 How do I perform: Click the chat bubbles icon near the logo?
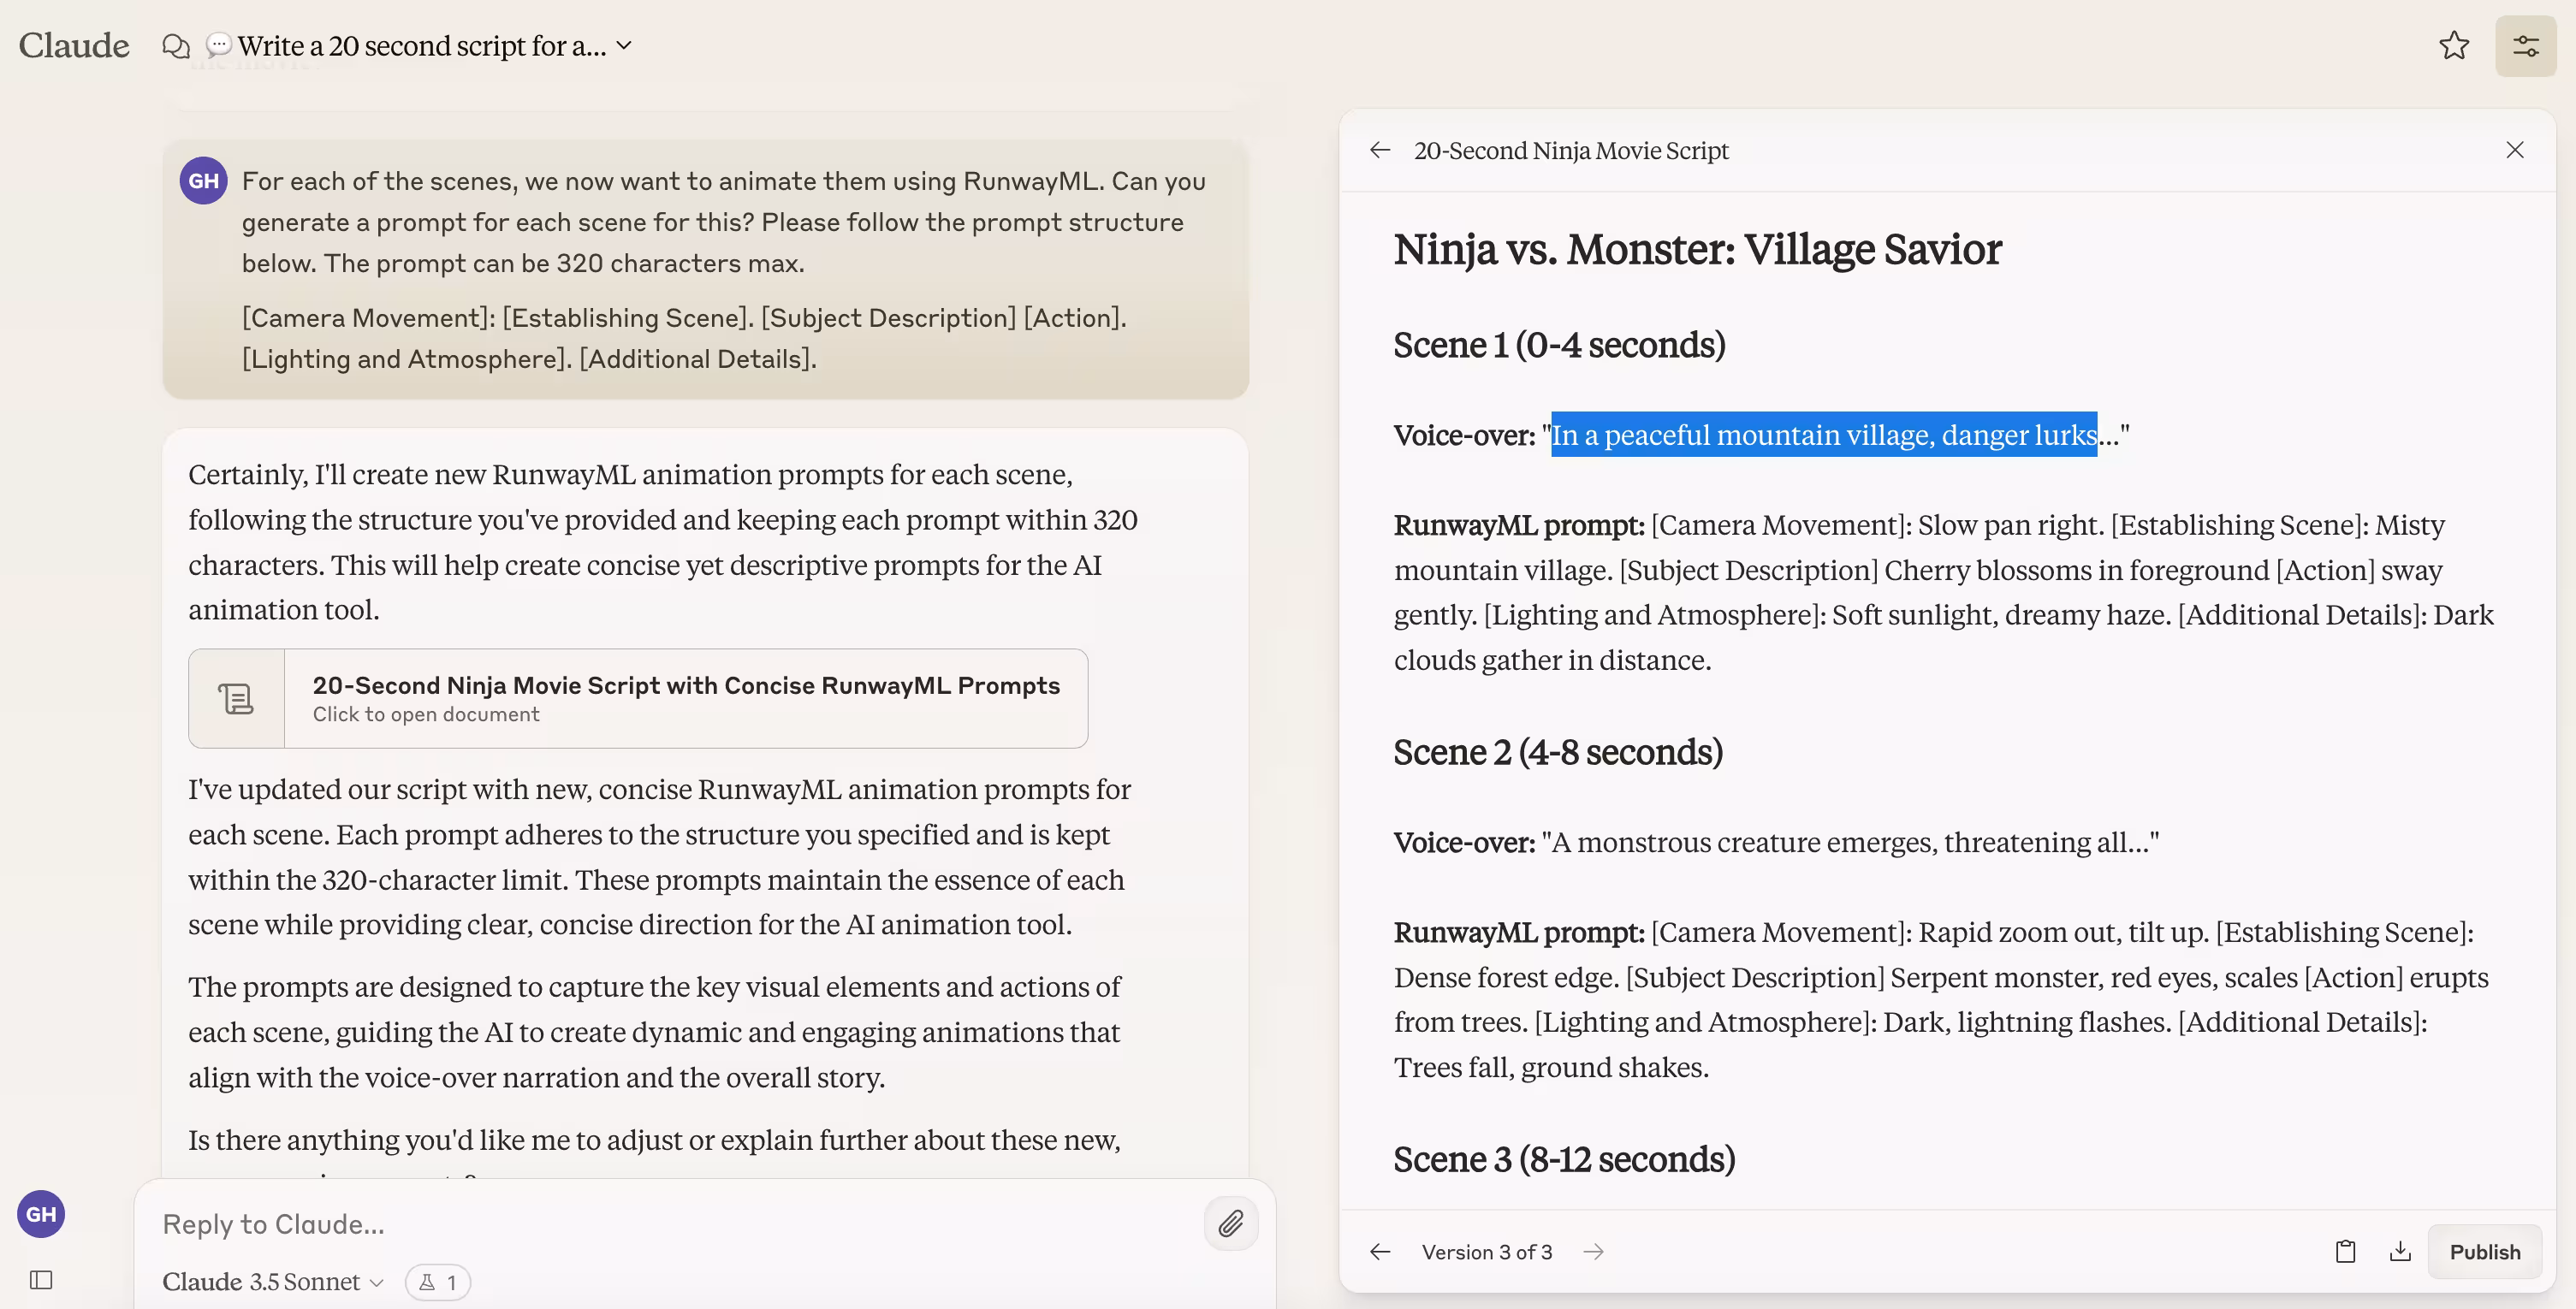pyautogui.click(x=176, y=46)
